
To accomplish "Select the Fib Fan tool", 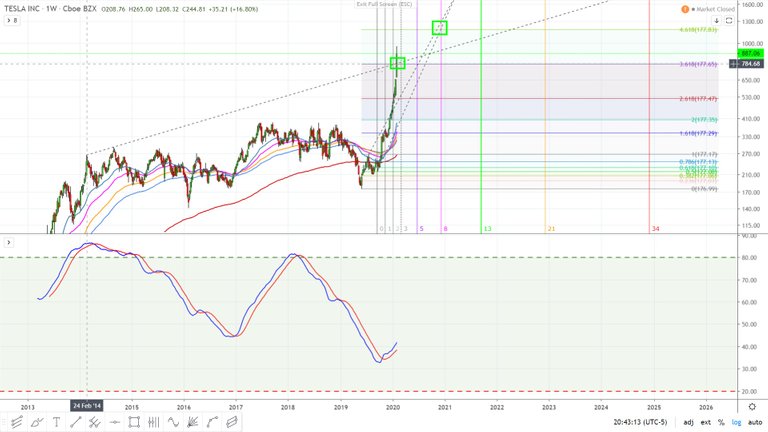I will 193,422.
